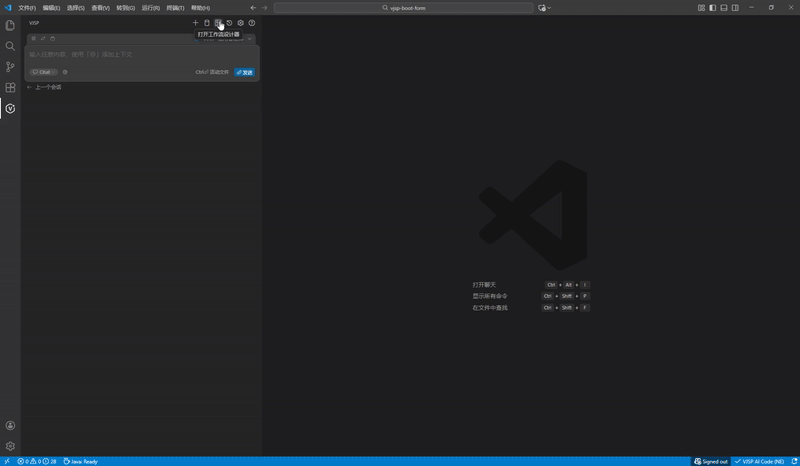Open the Search view in activity bar
This screenshot has width=800, height=466.
pos(10,46)
